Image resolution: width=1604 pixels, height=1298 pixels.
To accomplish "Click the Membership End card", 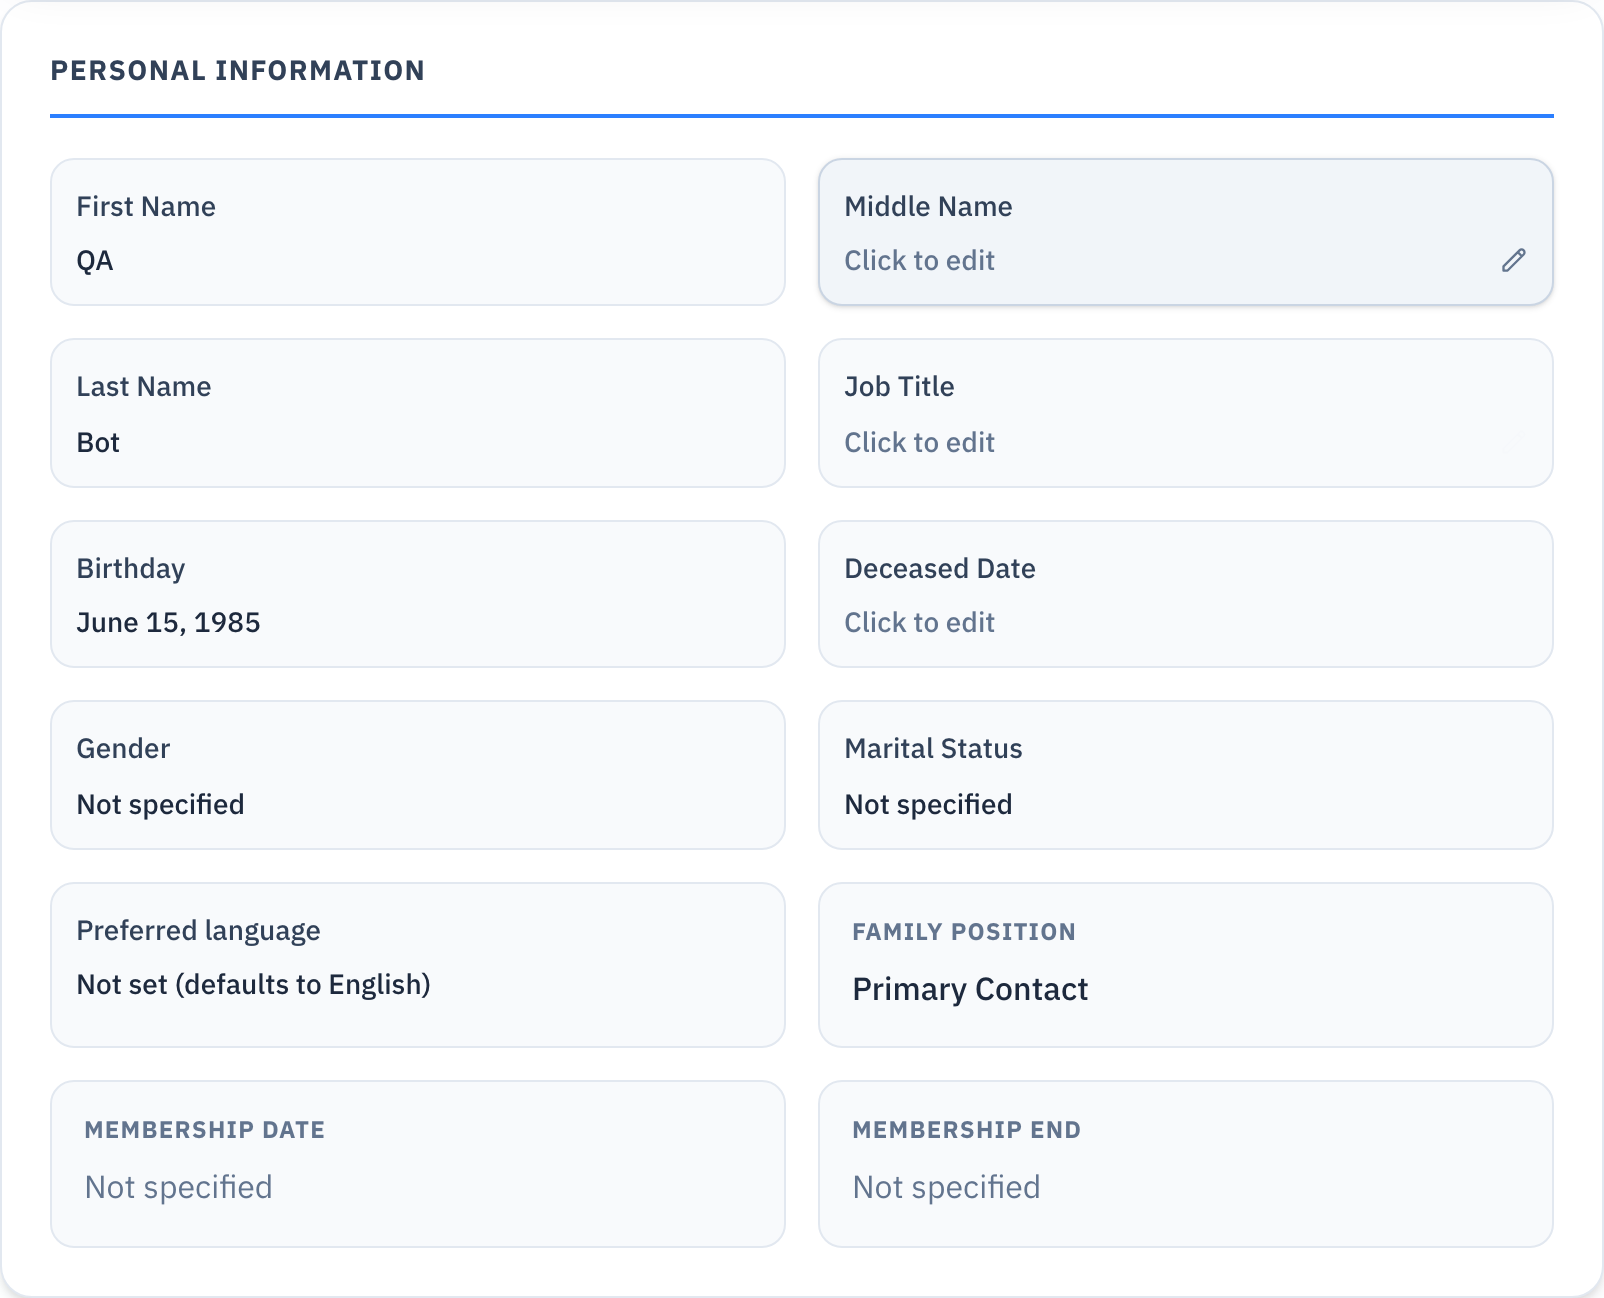I will pos(1186,1164).
